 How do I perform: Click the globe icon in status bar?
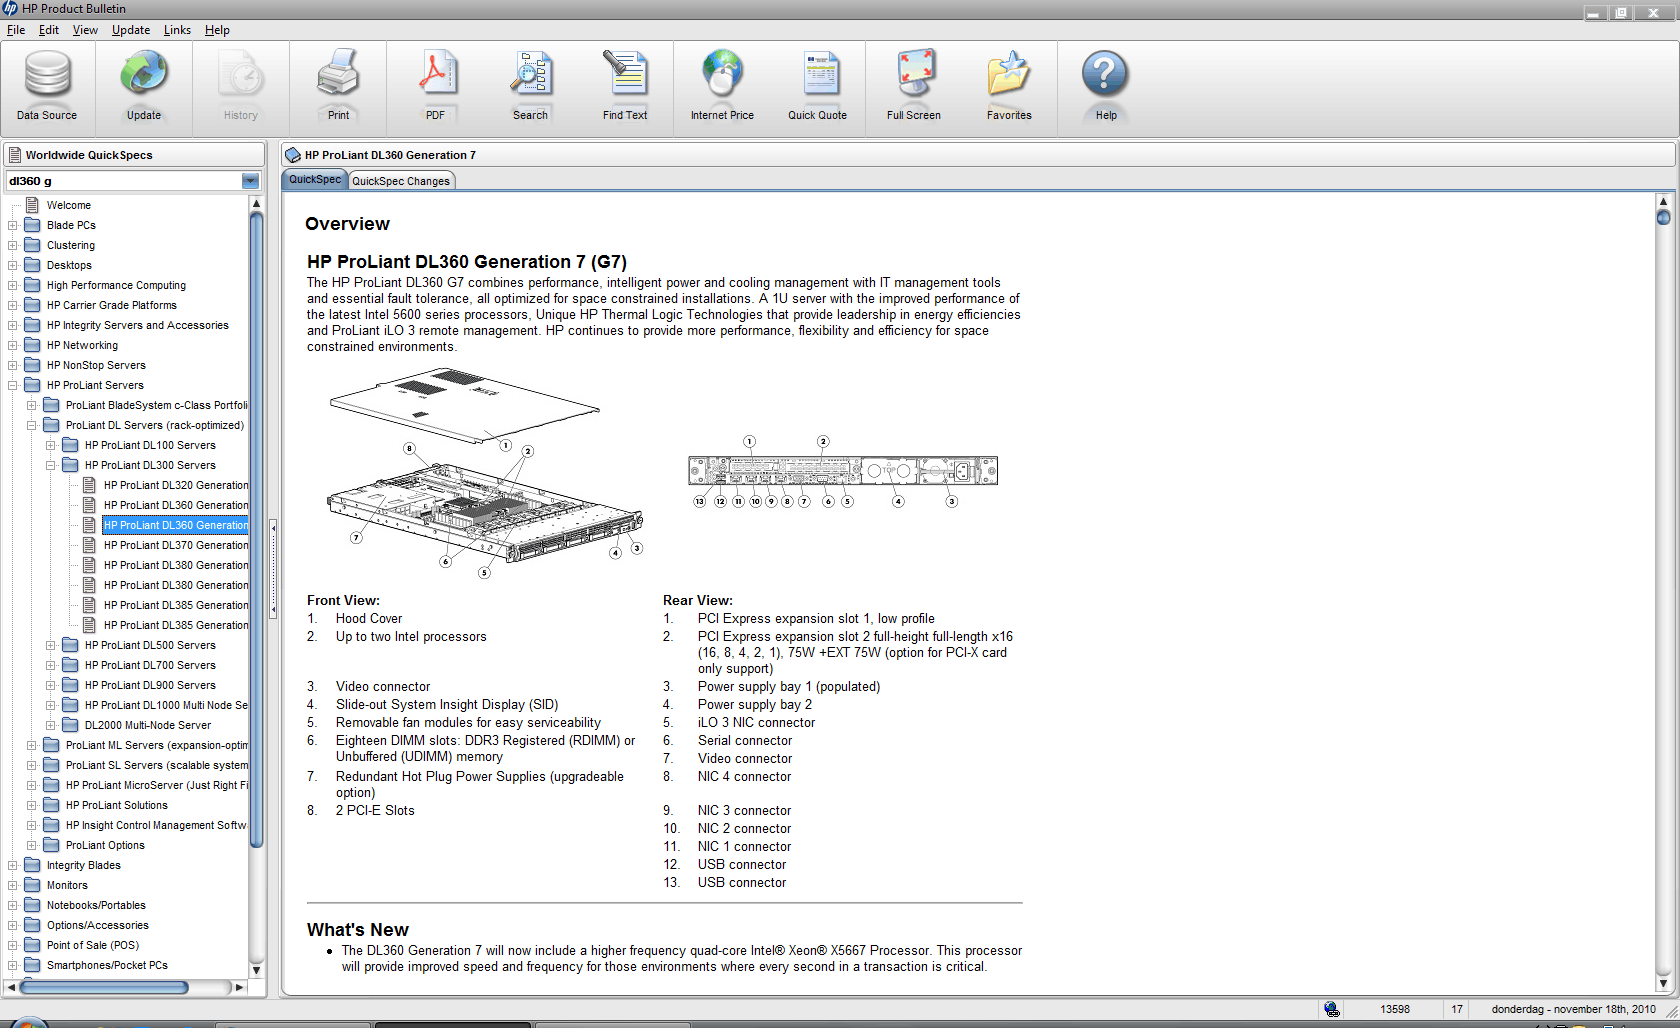[x=1331, y=1009]
